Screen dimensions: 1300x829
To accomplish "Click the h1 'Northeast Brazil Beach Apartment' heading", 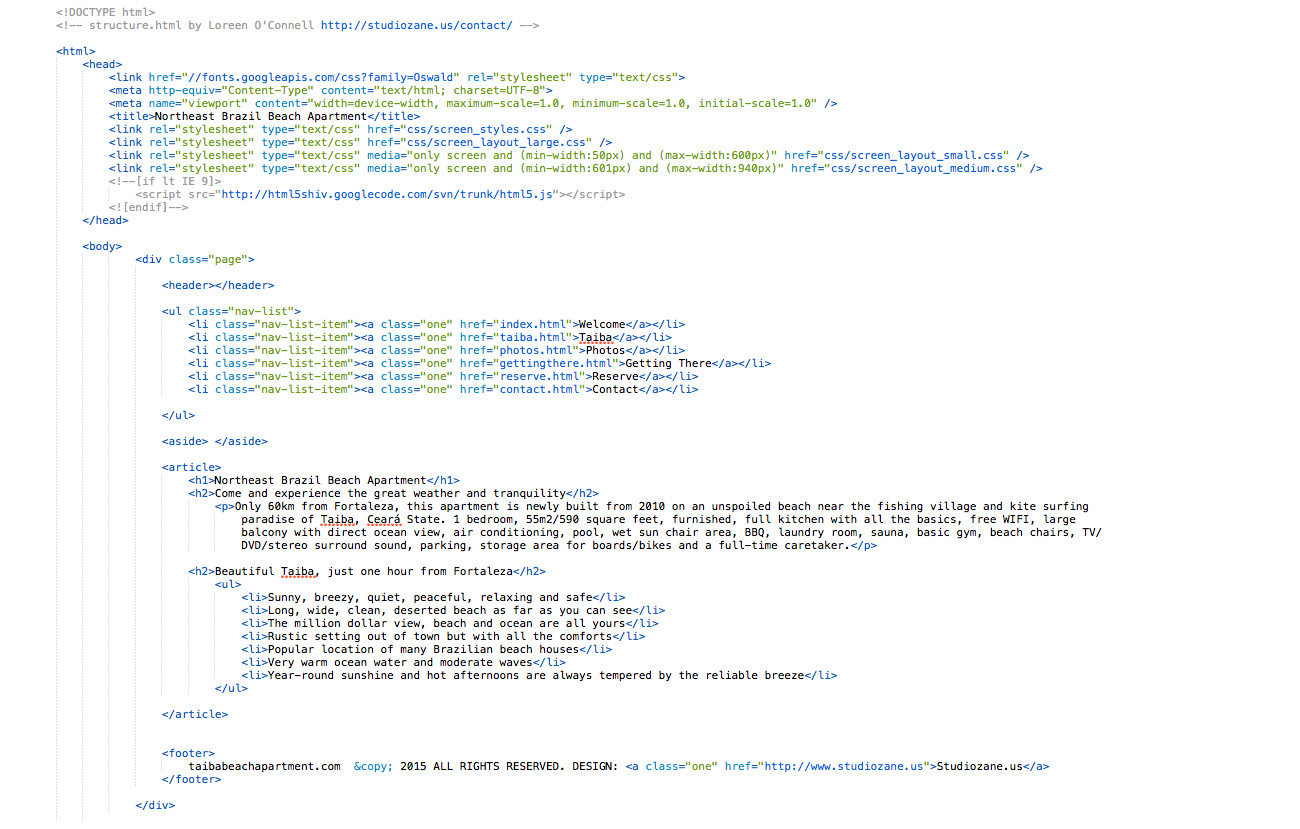I will point(321,480).
